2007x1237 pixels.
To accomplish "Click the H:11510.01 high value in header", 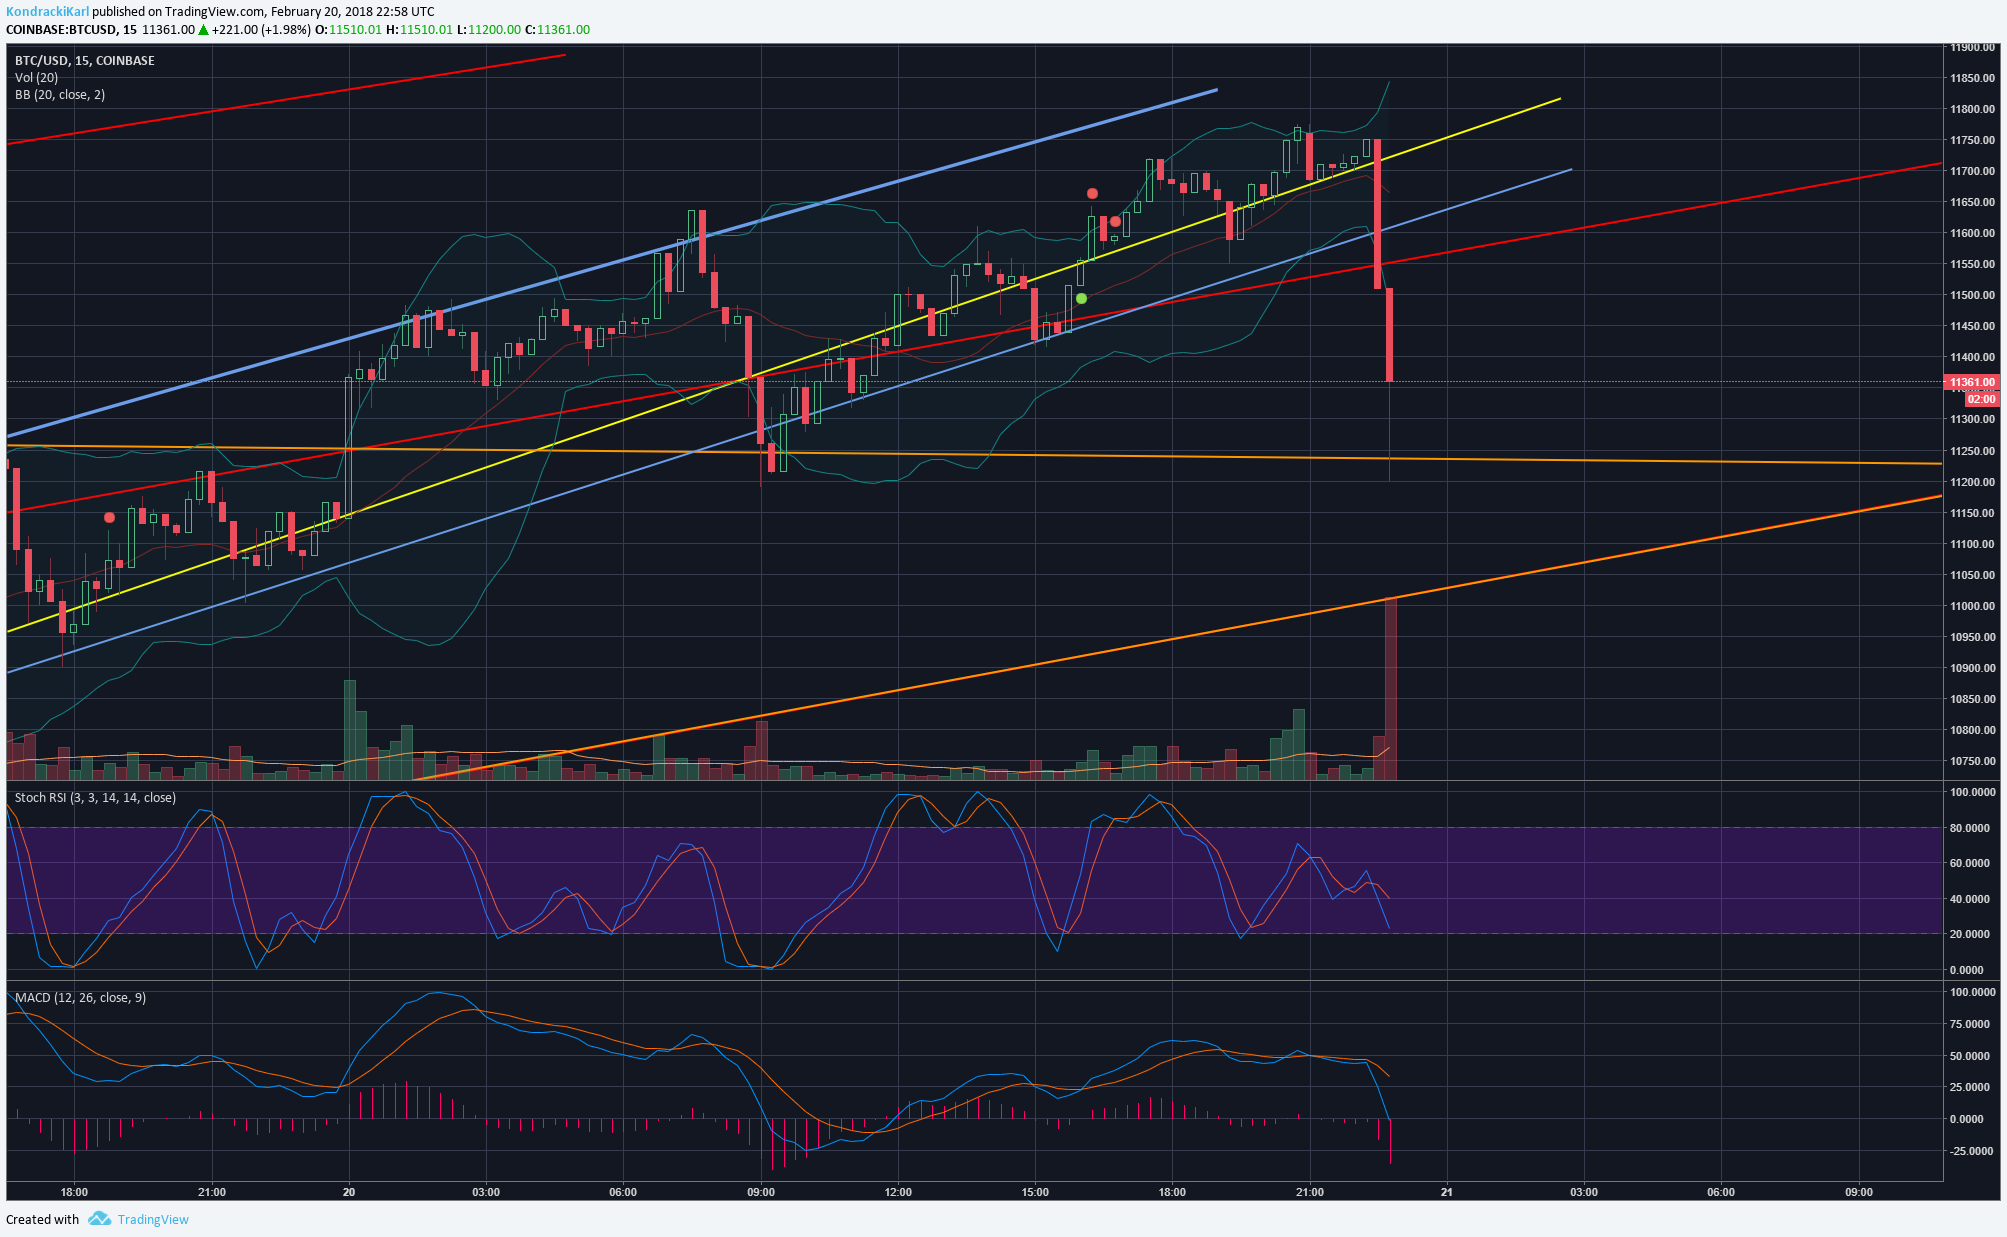I will tap(420, 30).
